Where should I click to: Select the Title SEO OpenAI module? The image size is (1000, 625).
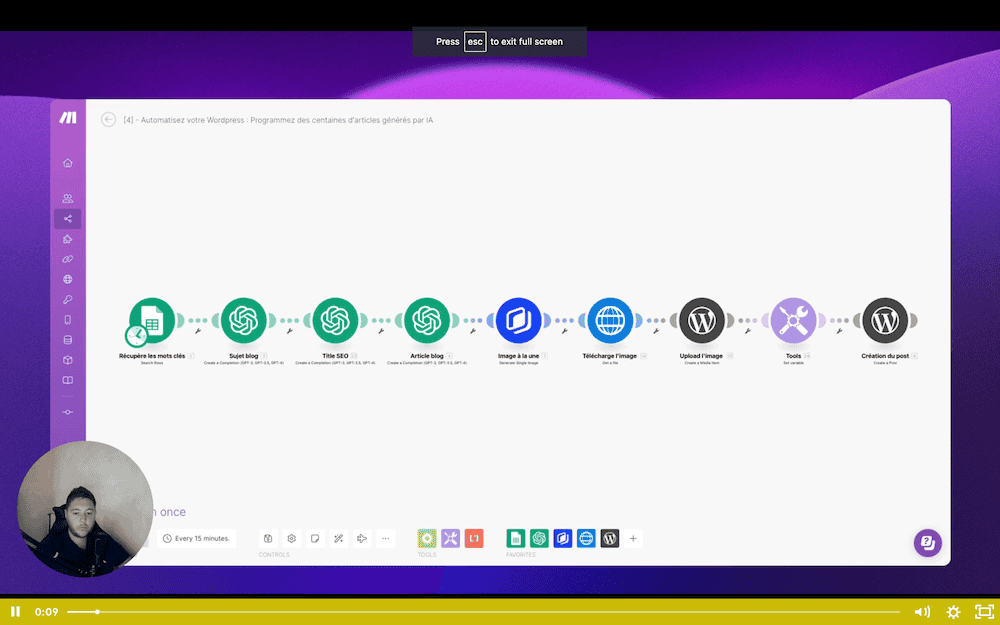tap(335, 321)
